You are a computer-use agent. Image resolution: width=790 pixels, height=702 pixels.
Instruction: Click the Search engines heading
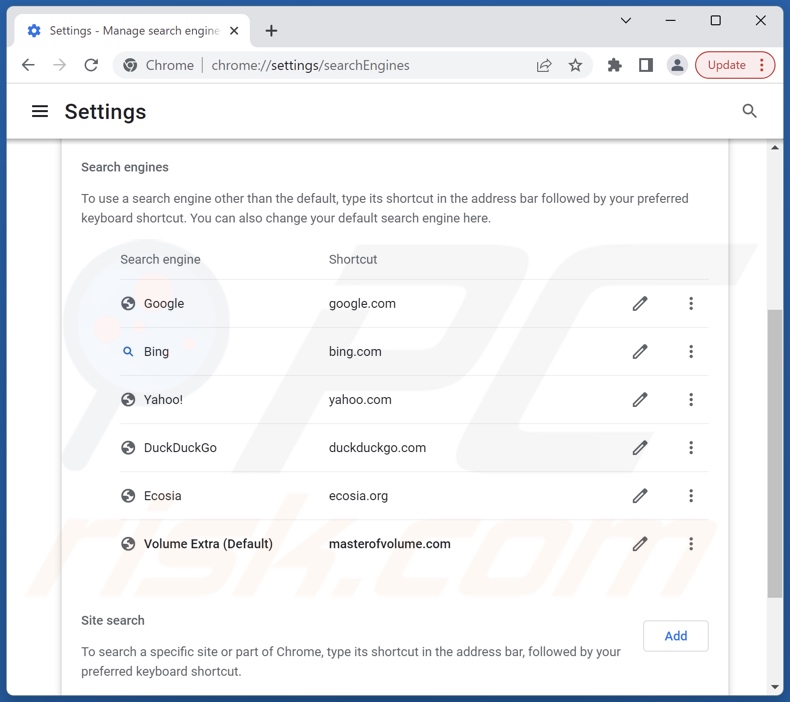point(125,167)
